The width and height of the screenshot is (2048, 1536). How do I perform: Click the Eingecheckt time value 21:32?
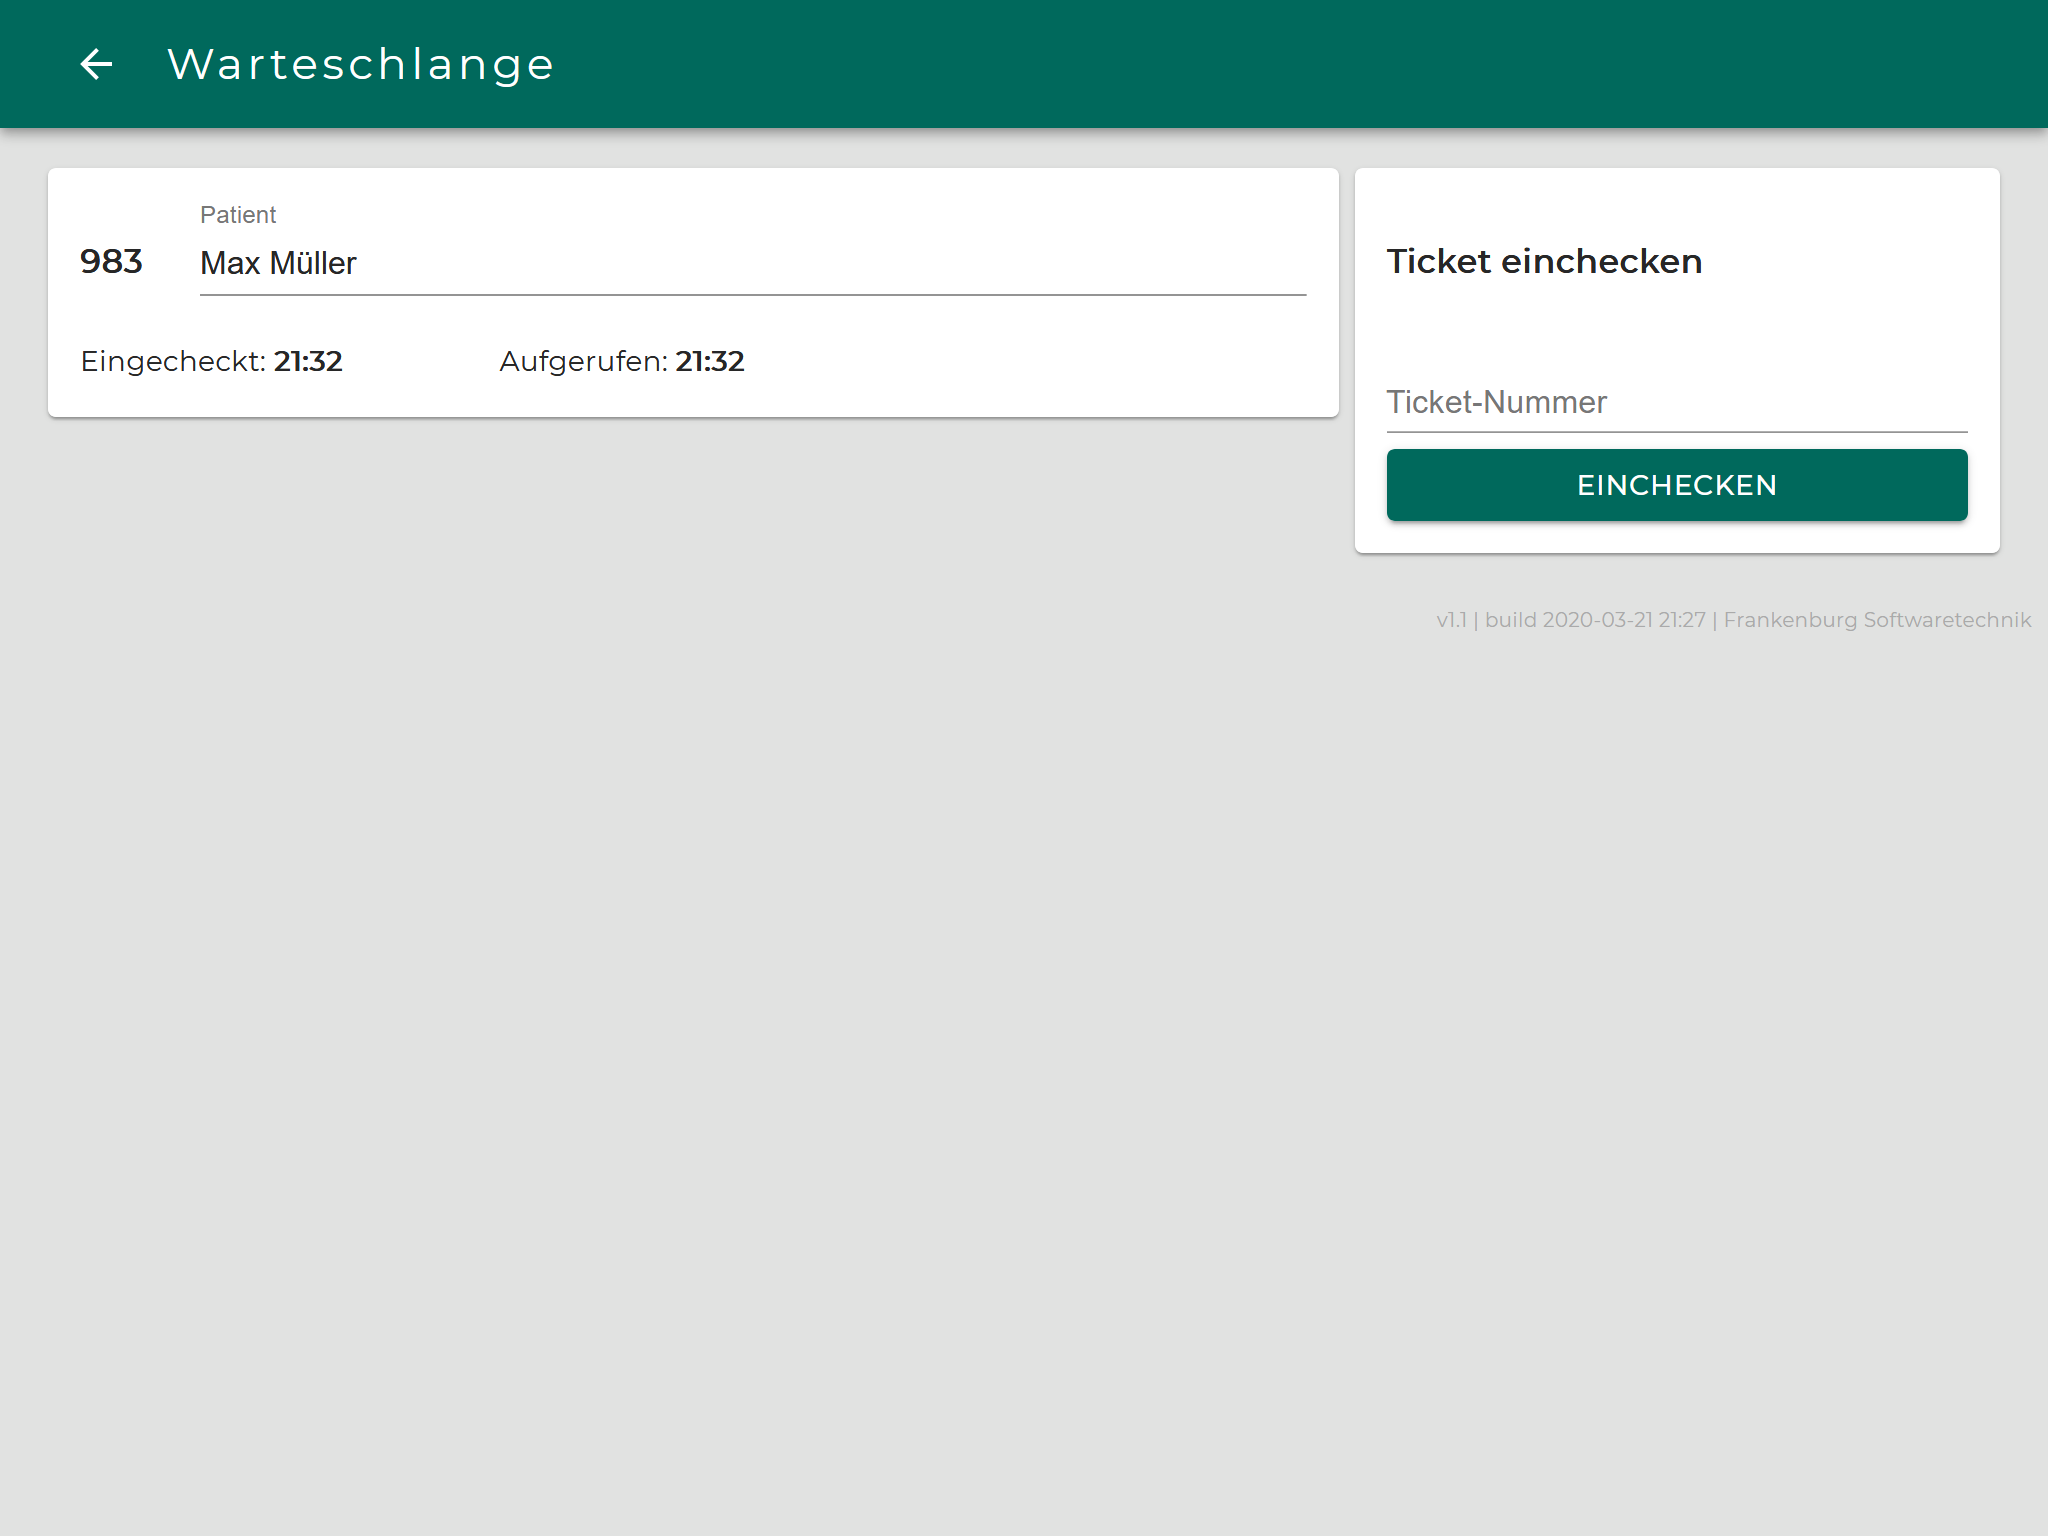308,361
